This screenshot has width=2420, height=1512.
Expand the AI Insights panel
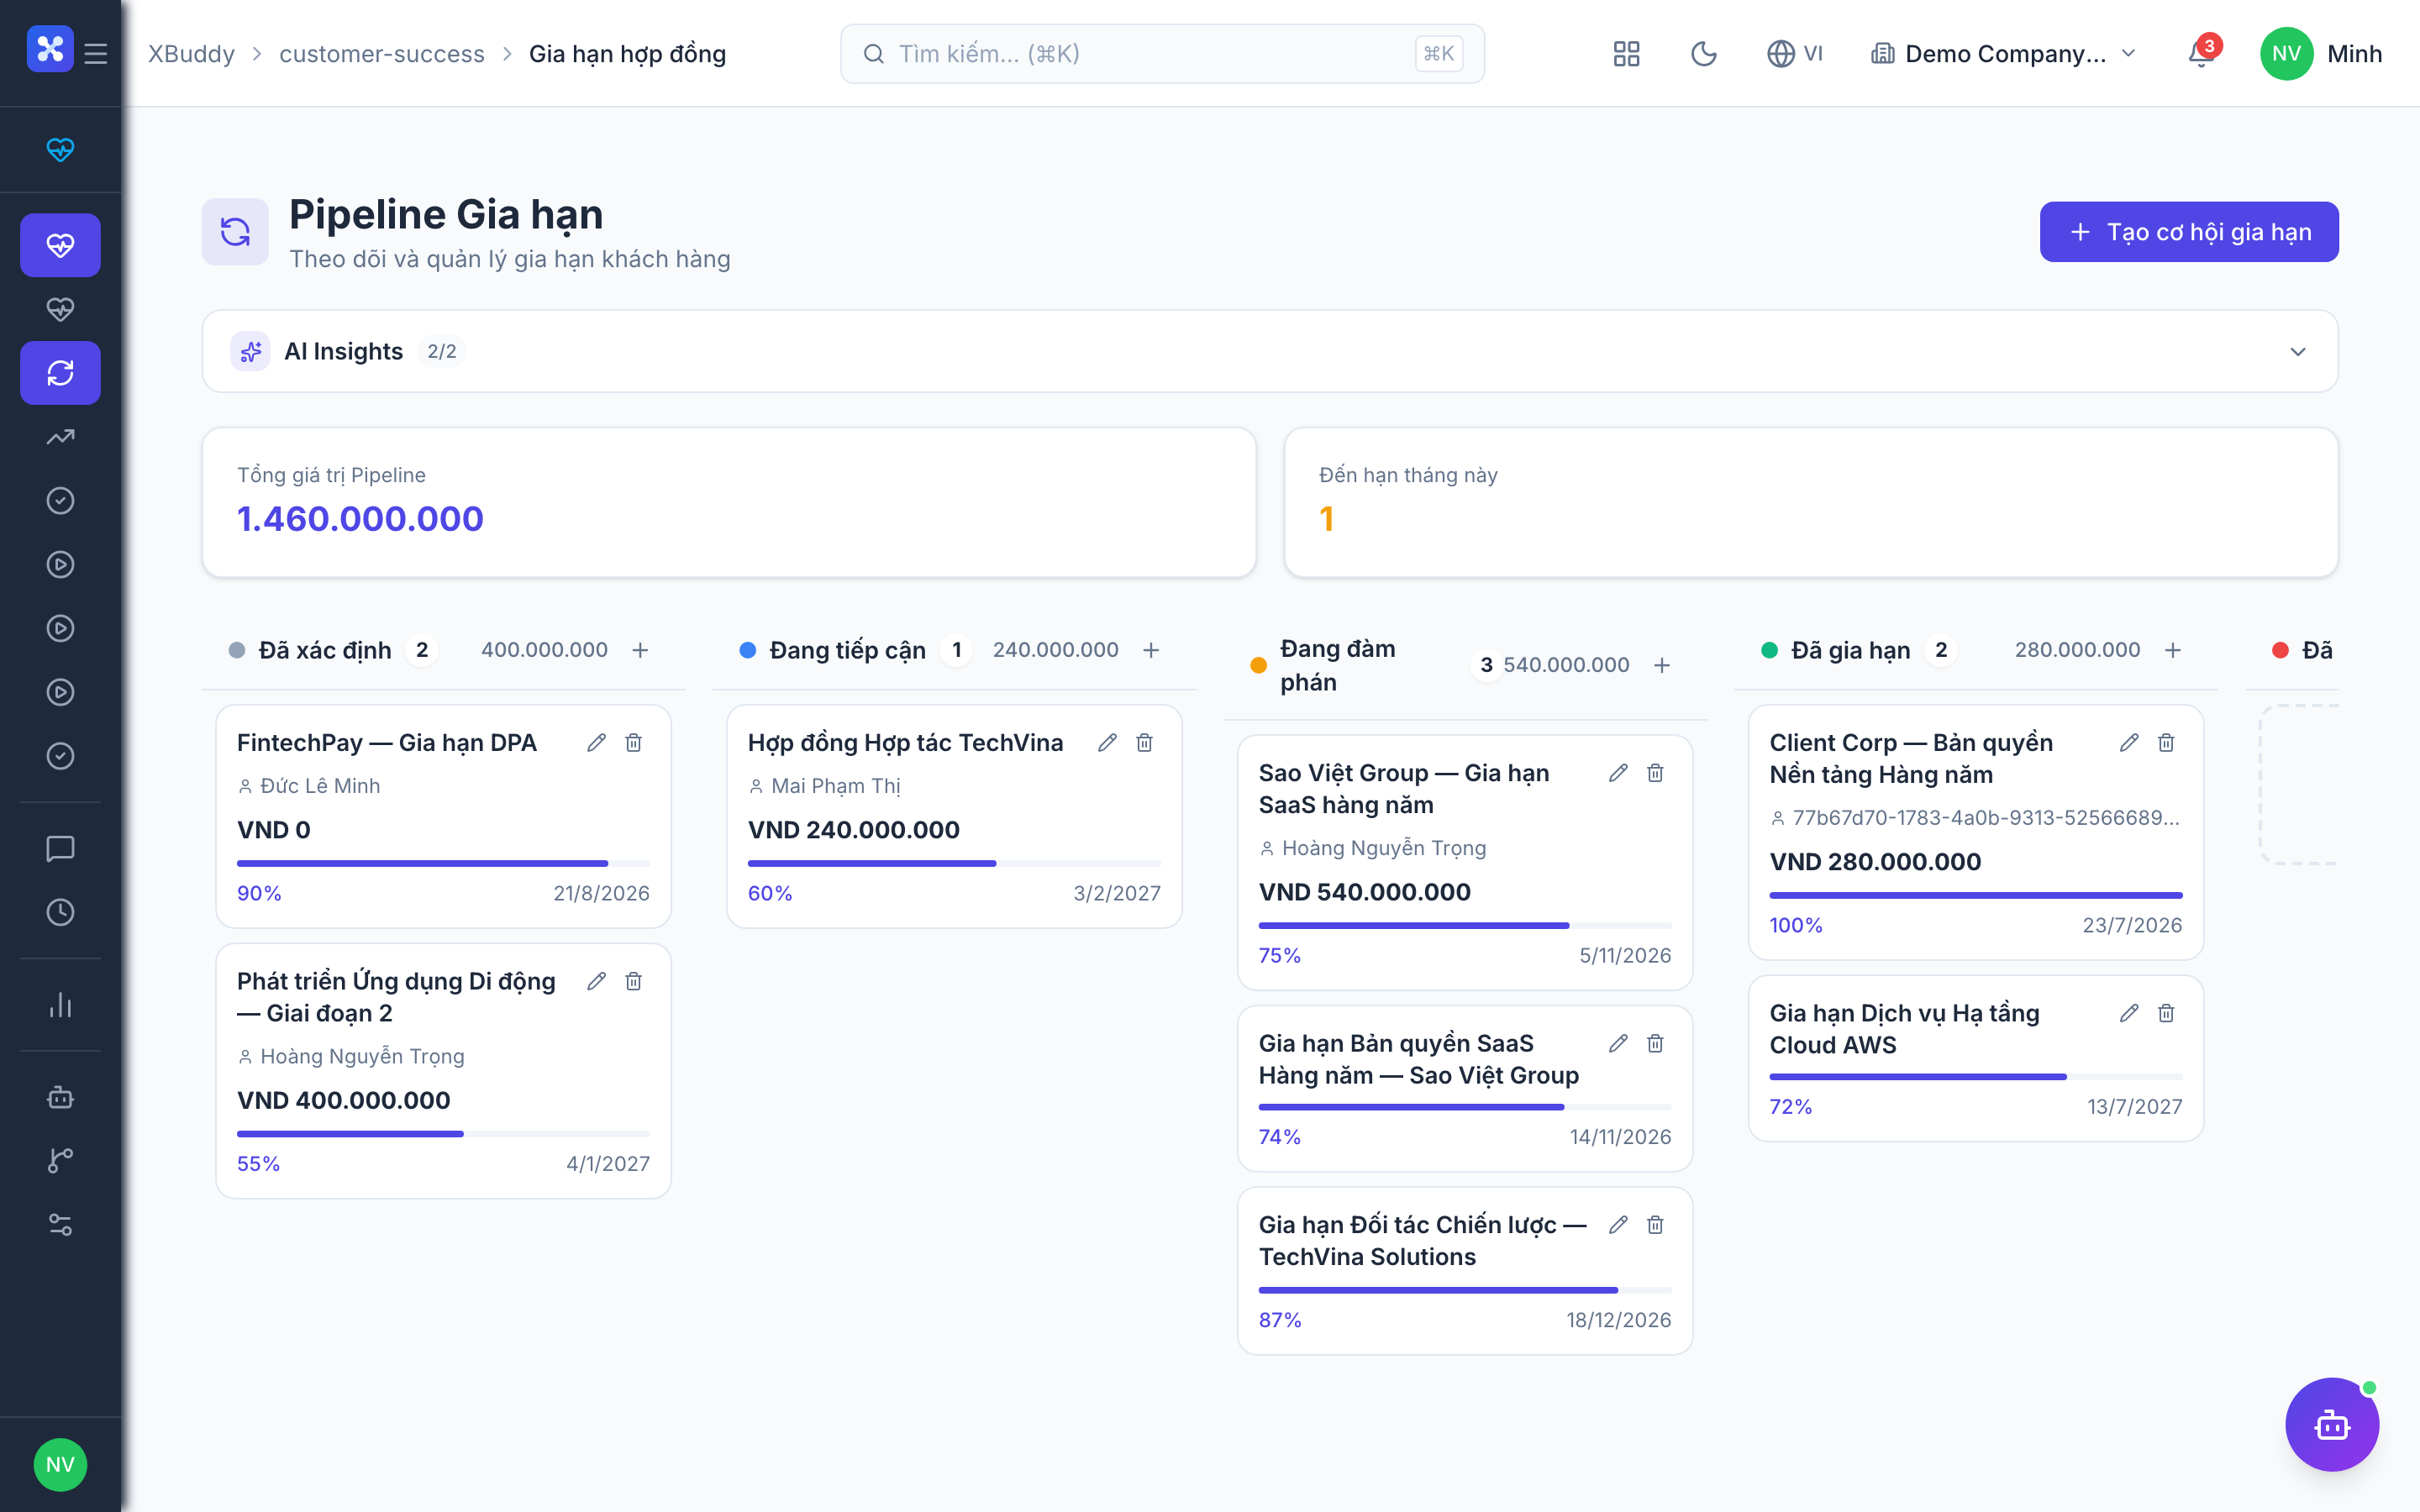coord(1270,351)
